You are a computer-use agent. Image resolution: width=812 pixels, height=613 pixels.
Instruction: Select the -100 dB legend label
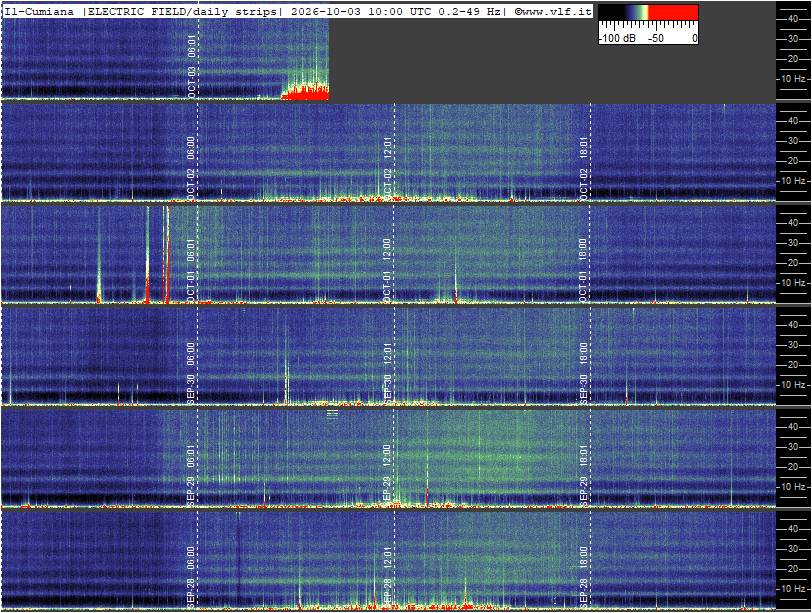pyautogui.click(x=617, y=38)
